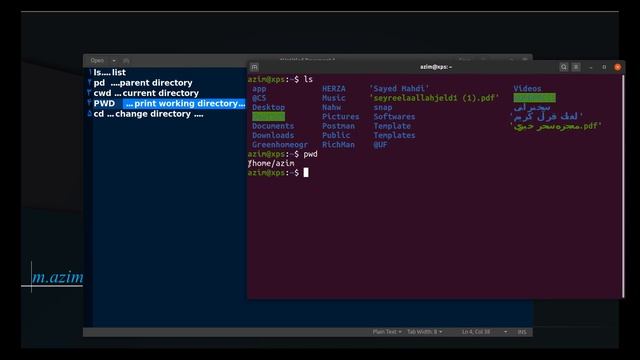Click the 'app' directory in ls output
This screenshot has width=640, height=360.
tap(259, 89)
